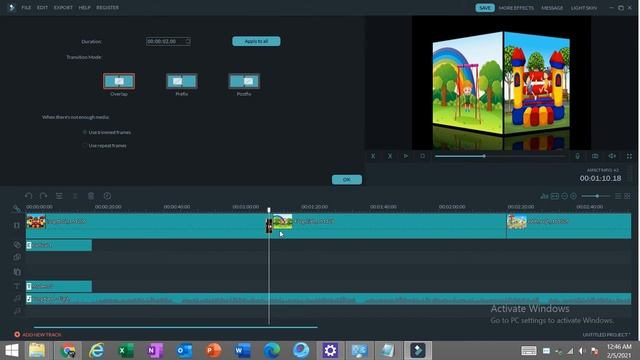Click the video track icon left of the timeline
The image size is (640, 360).
pyautogui.click(x=17, y=225)
